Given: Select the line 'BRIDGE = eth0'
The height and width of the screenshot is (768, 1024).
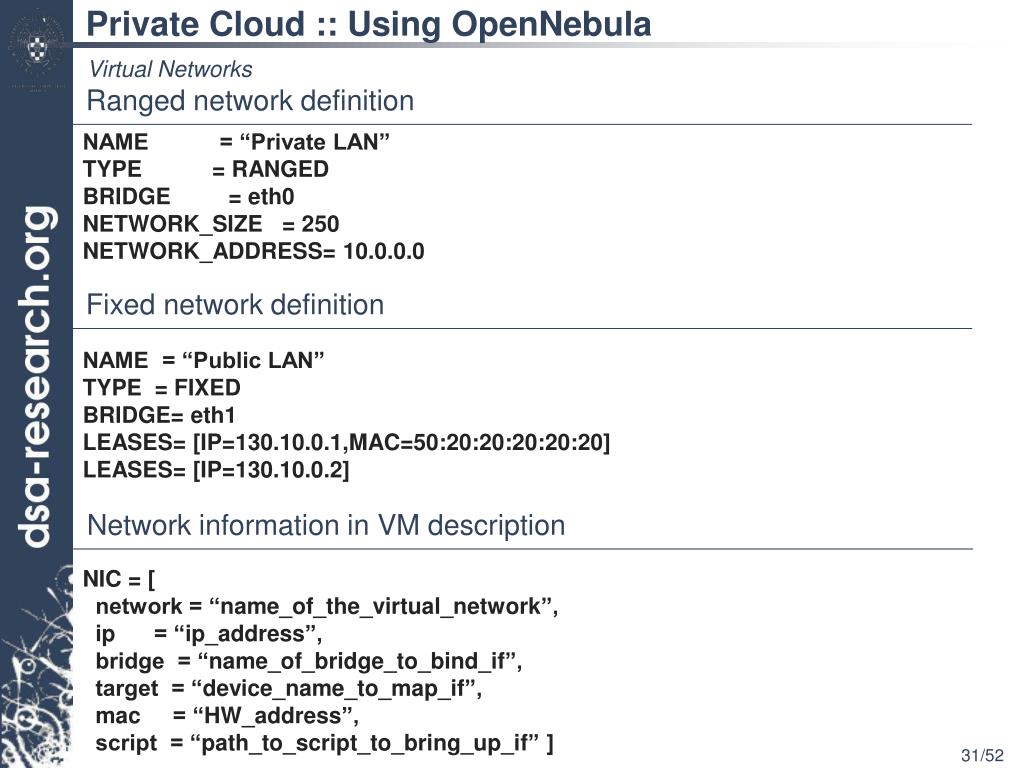Looking at the screenshot, I should [x=189, y=197].
